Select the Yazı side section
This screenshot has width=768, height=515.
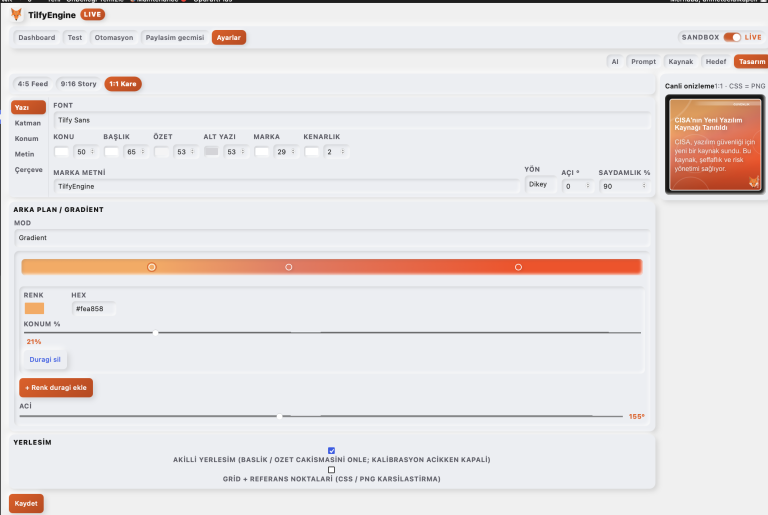(28, 107)
